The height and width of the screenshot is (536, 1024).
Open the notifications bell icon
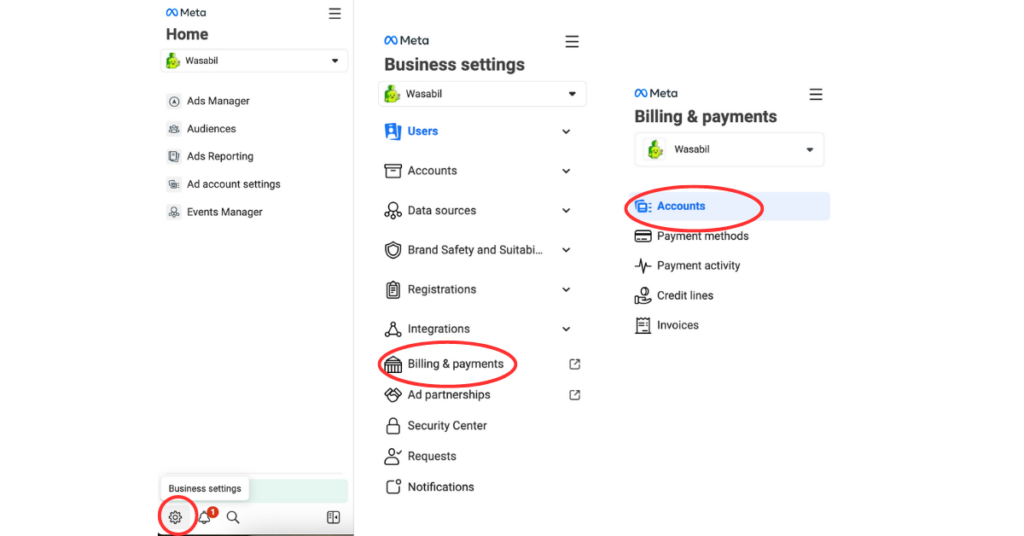click(x=205, y=517)
